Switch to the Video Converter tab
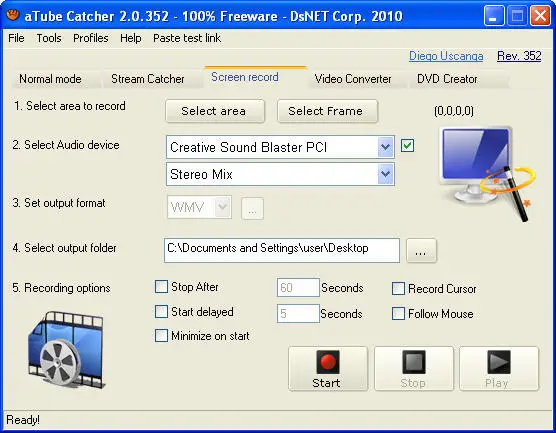Image resolution: width=556 pixels, height=433 pixels. click(353, 79)
